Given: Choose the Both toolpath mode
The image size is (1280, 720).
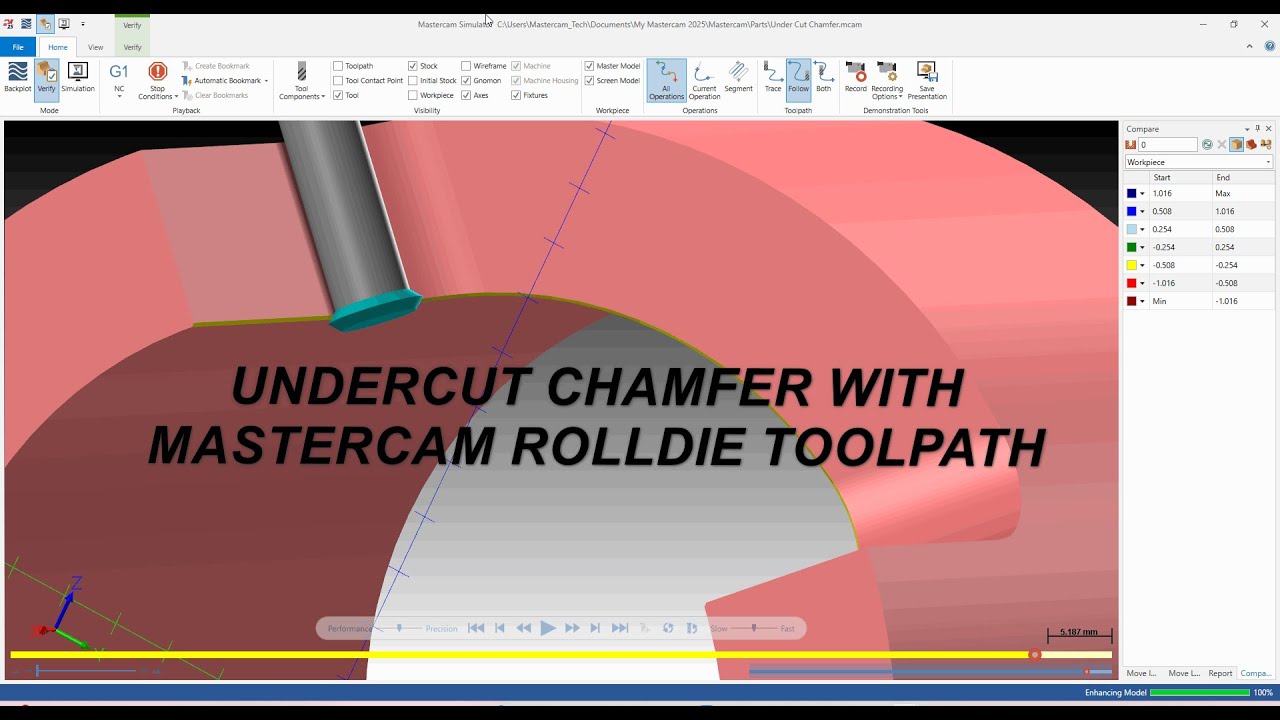Looking at the screenshot, I should (x=823, y=78).
